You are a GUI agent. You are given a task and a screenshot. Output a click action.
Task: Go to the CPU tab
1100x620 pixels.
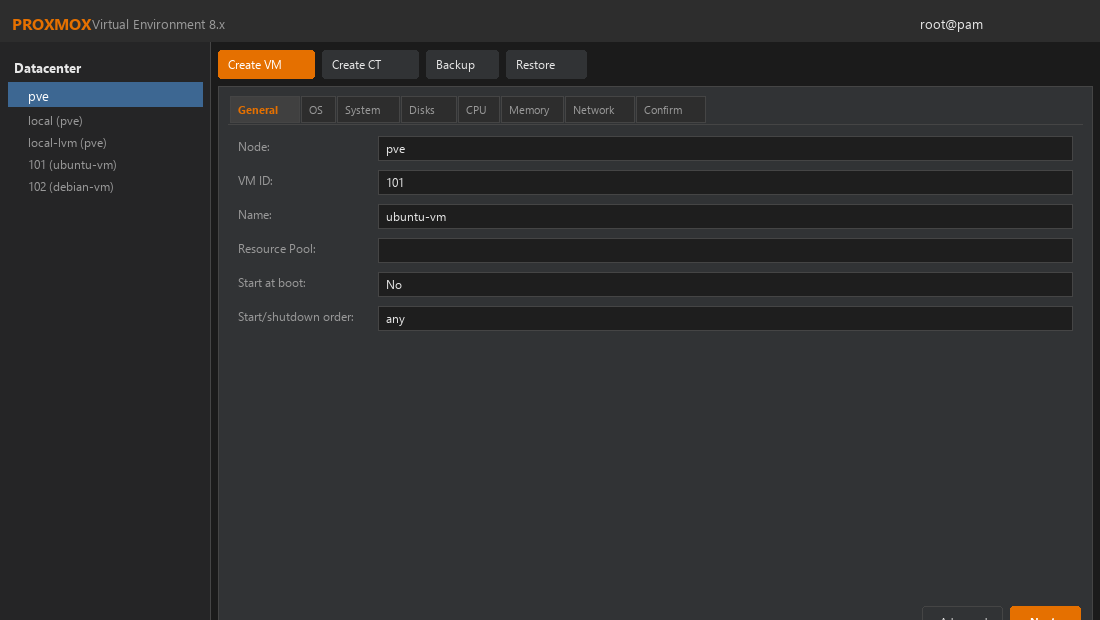(x=478, y=110)
